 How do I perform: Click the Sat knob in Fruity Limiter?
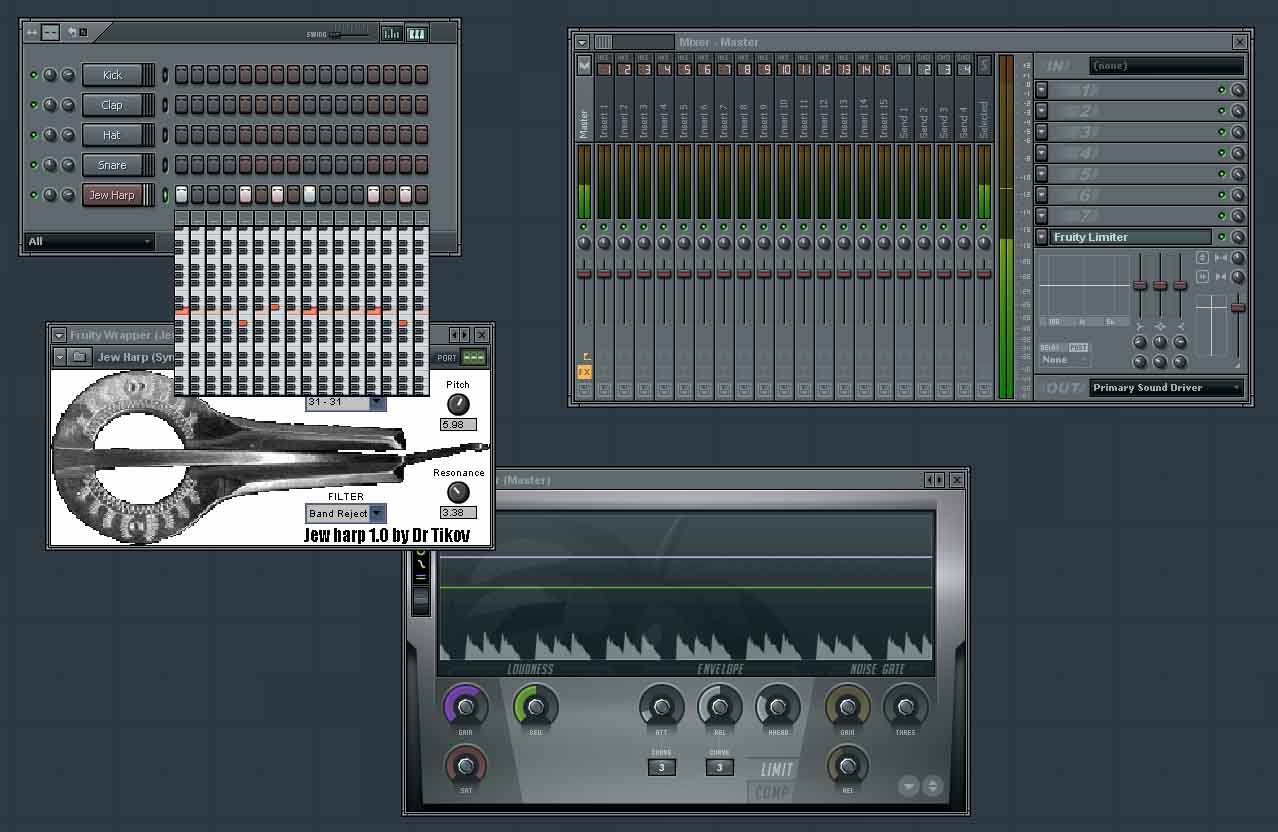pyautogui.click(x=465, y=766)
